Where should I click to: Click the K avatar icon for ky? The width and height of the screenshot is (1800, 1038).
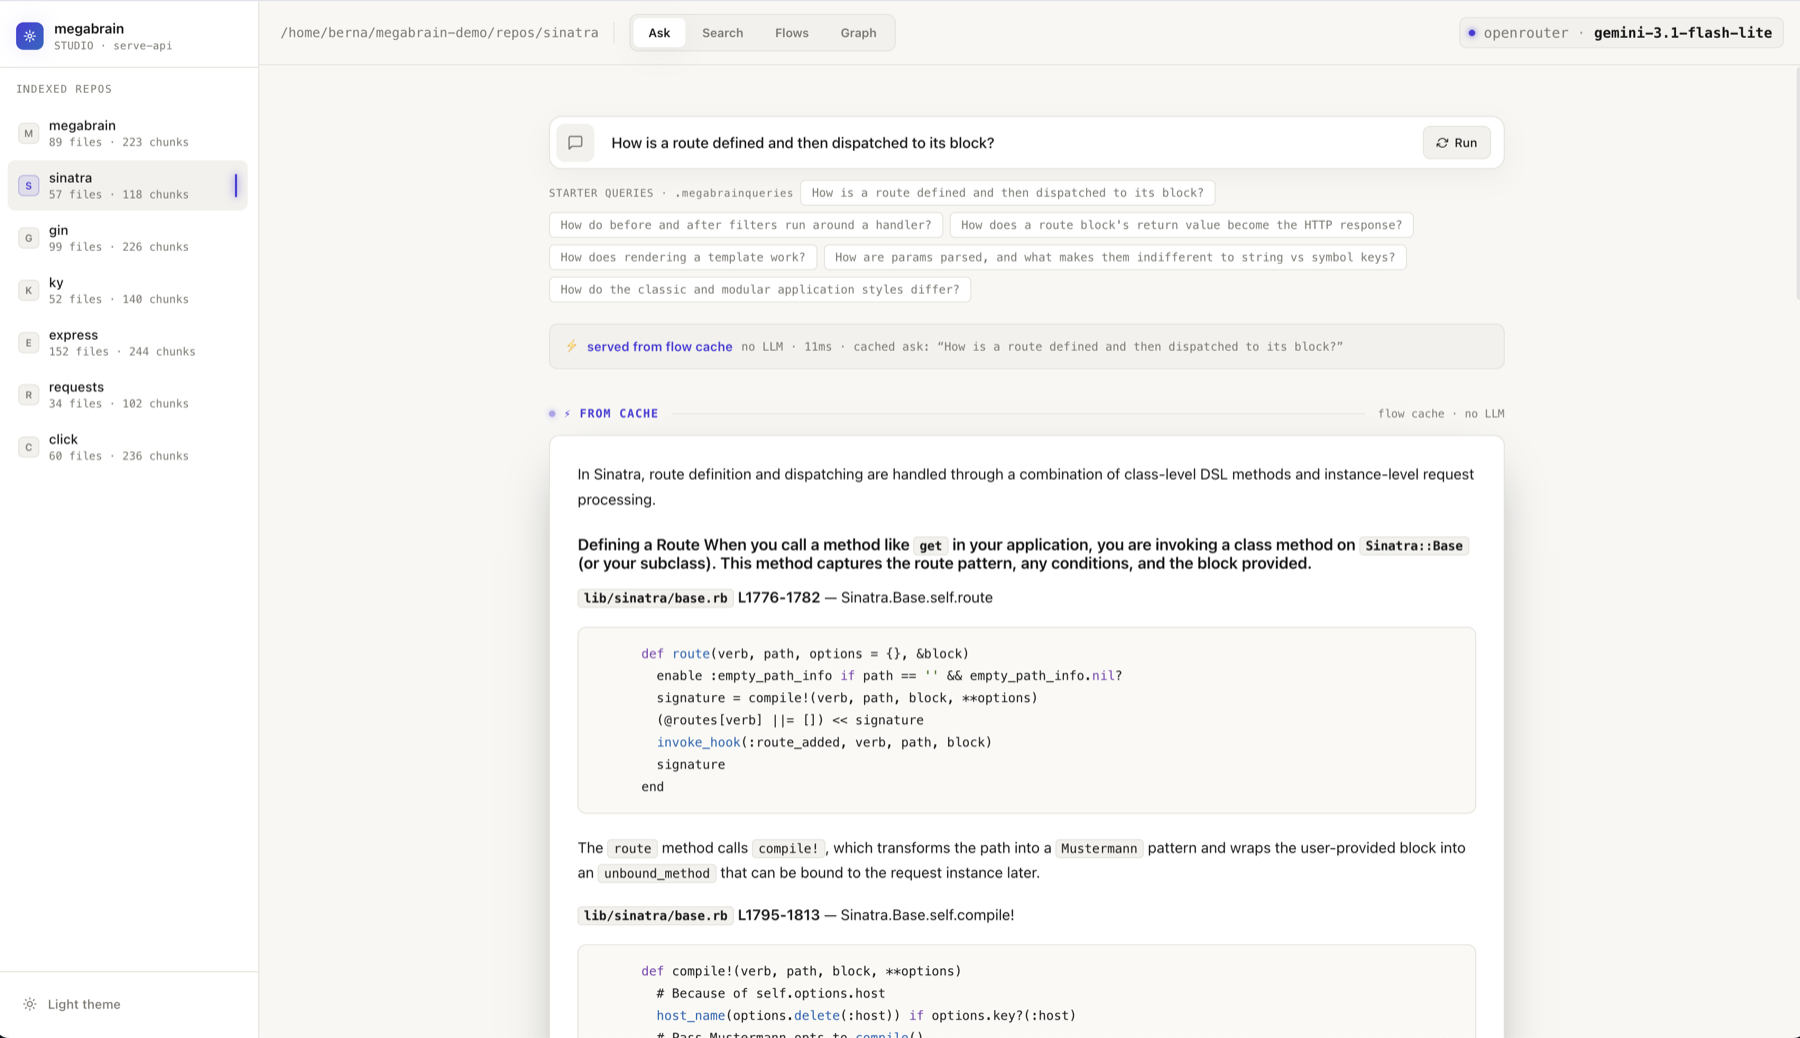28,290
